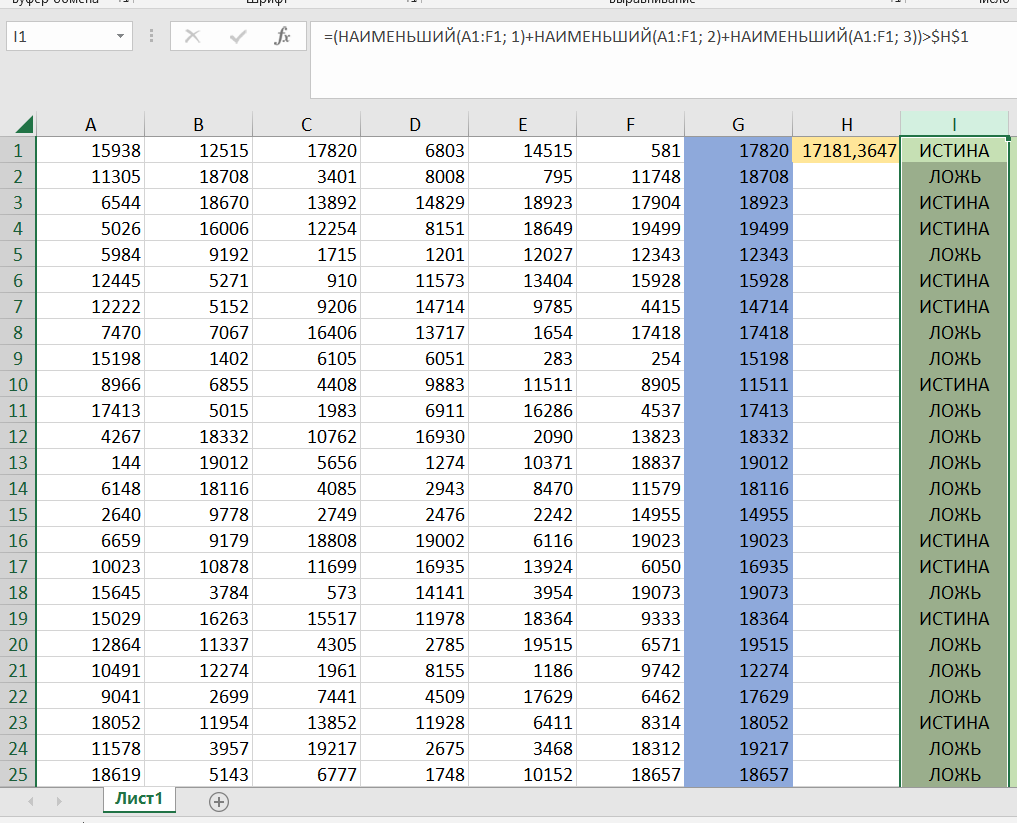1017x823 pixels.
Task: Select row 10 header
Action: (18, 385)
